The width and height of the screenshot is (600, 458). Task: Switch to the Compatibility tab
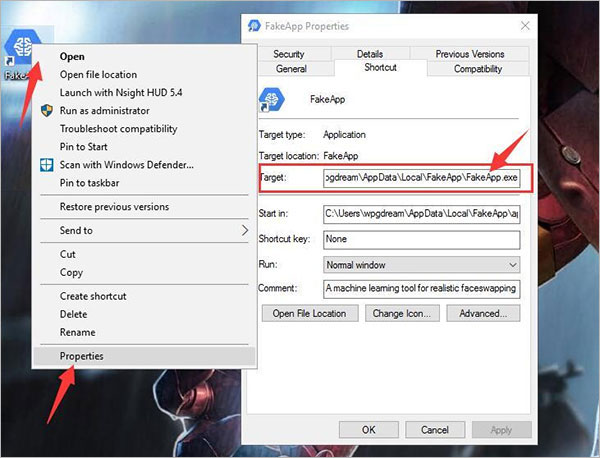coord(478,69)
